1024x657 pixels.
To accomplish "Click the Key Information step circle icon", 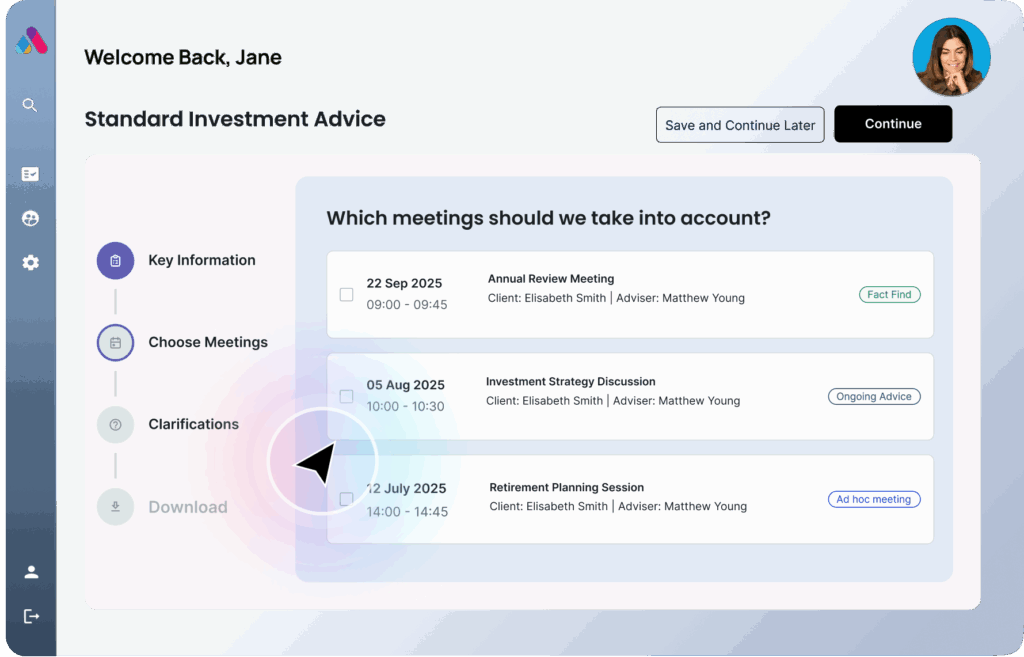I will pyautogui.click(x=115, y=261).
